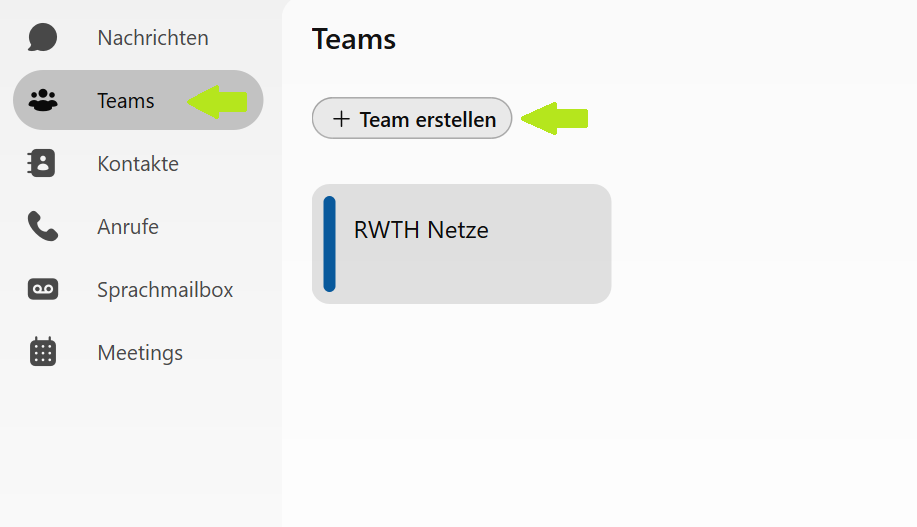The height and width of the screenshot is (527, 917).
Task: Open the Sprachmailbox text entry
Action: 165,290
